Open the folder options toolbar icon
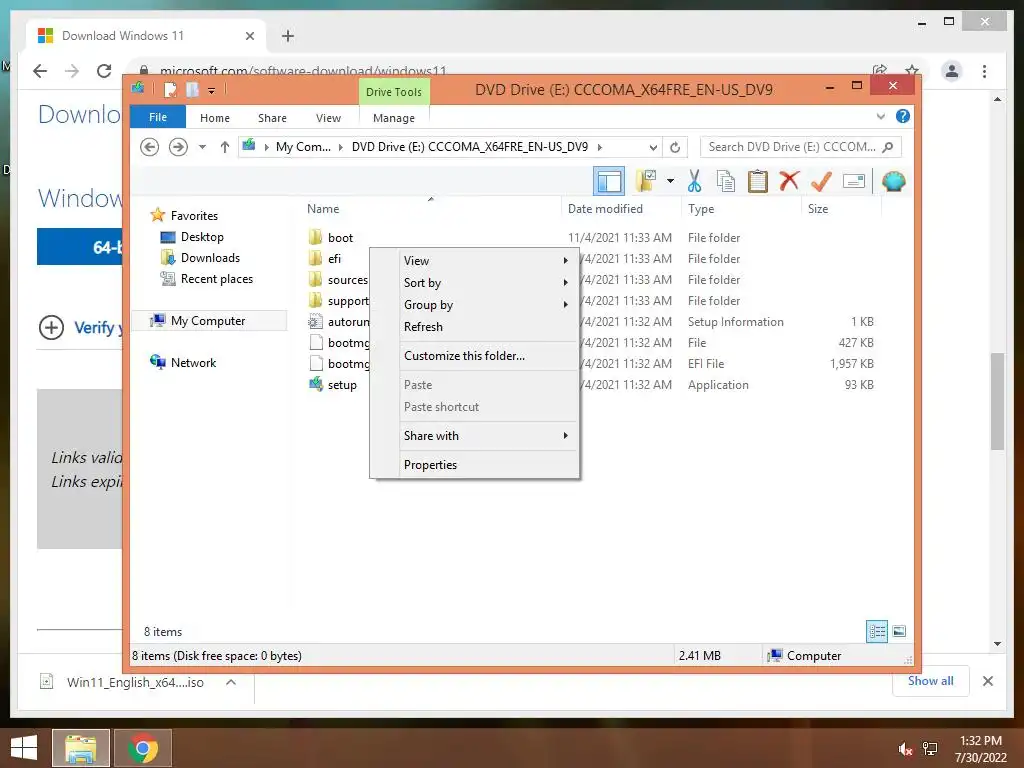The image size is (1024, 768). [x=646, y=181]
